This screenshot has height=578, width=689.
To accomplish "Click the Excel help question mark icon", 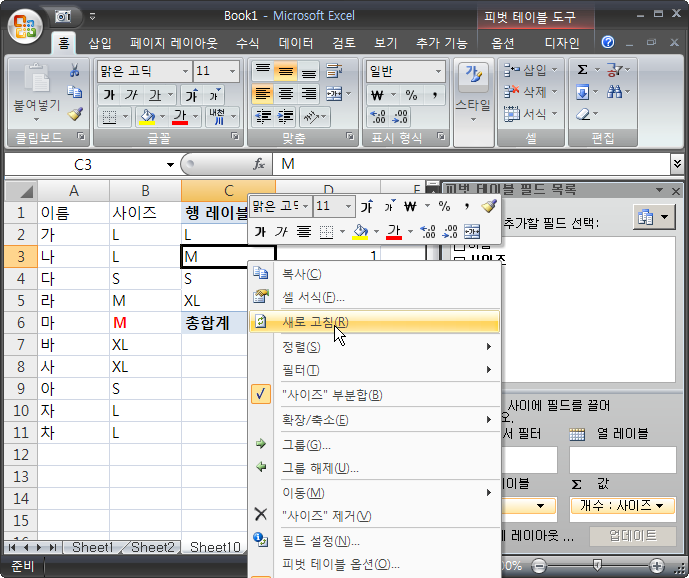I will 608,42.
